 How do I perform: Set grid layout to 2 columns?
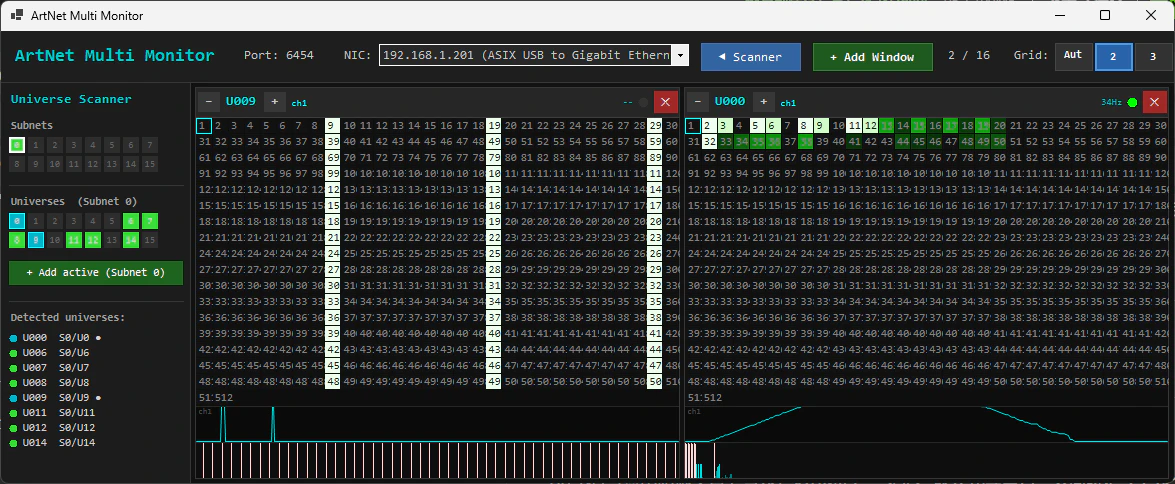tap(1114, 57)
